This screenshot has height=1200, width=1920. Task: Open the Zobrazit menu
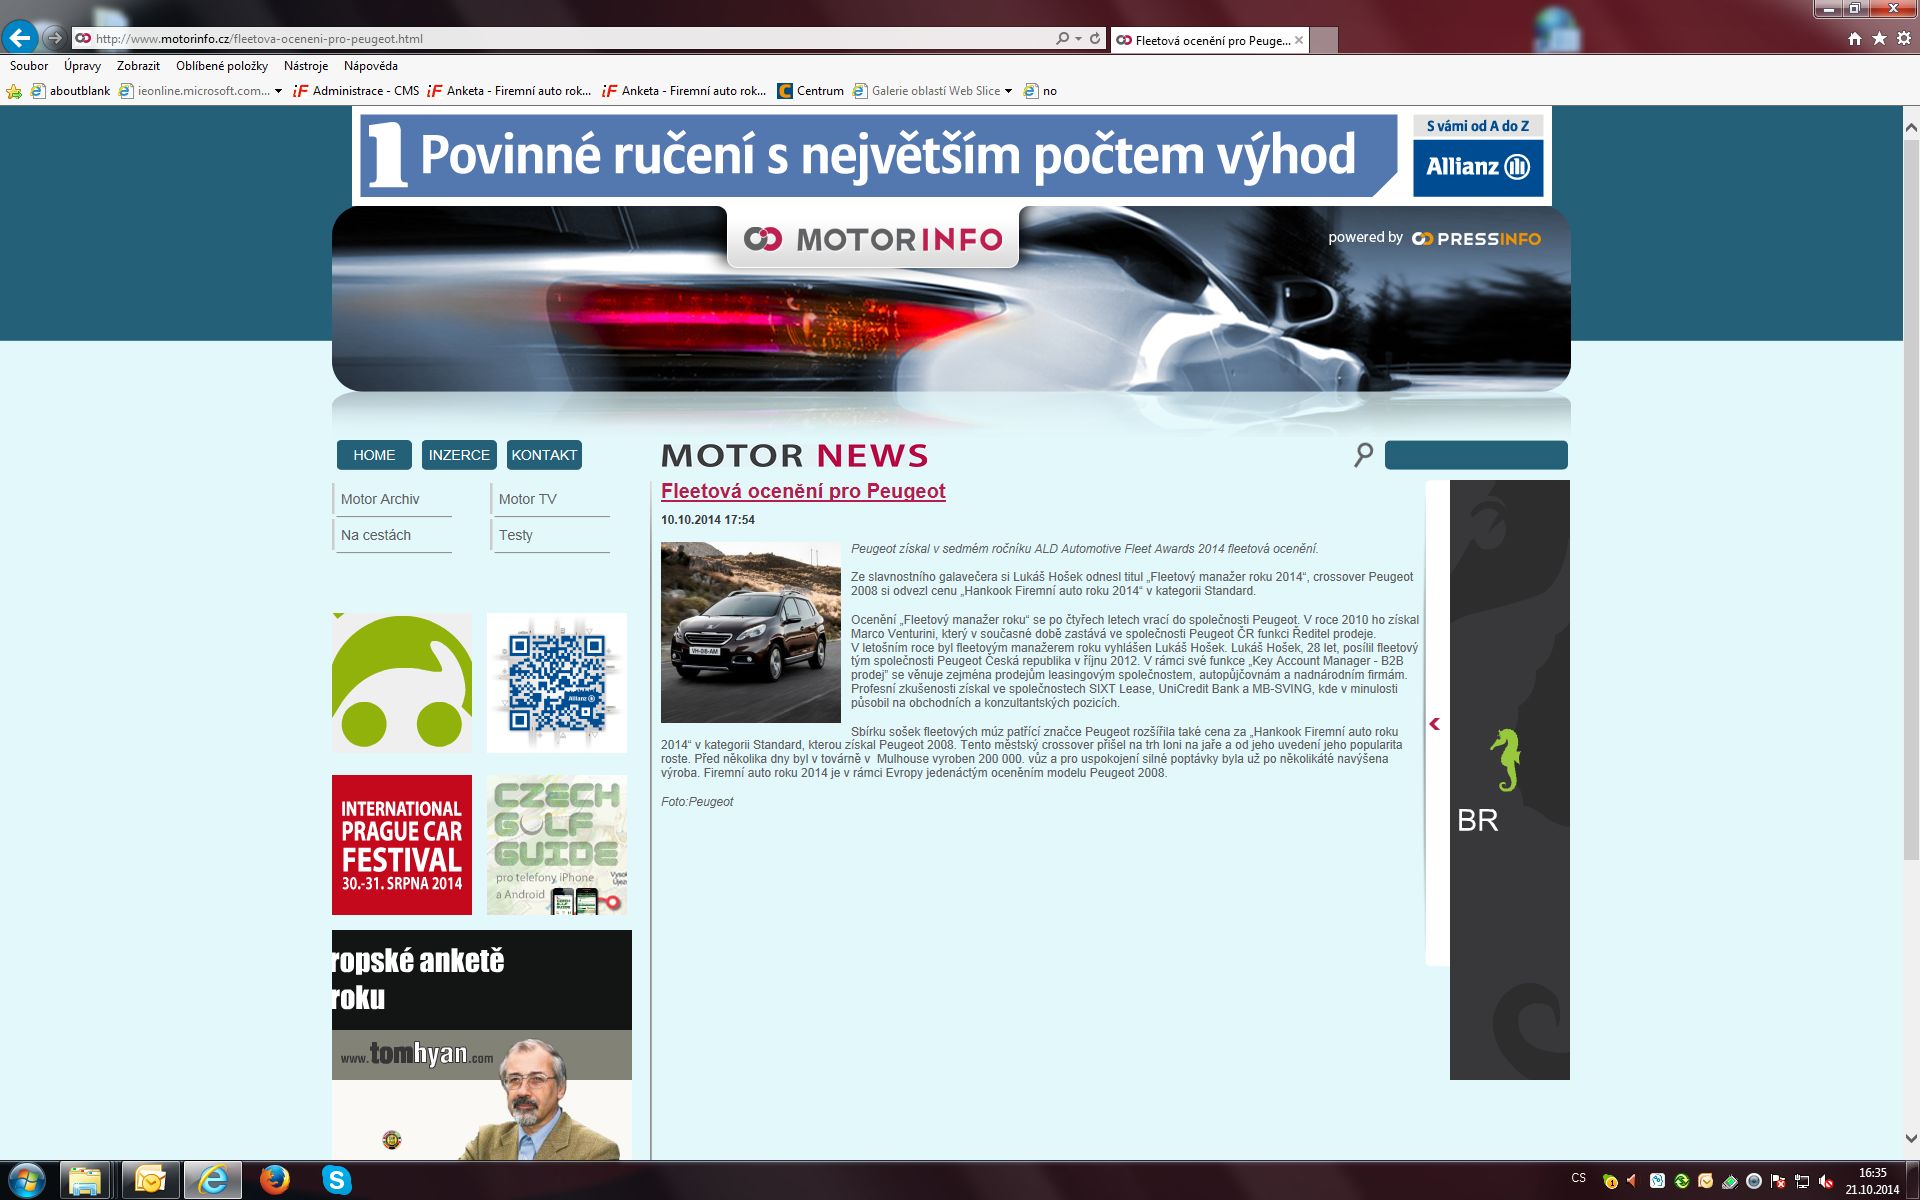[138, 66]
